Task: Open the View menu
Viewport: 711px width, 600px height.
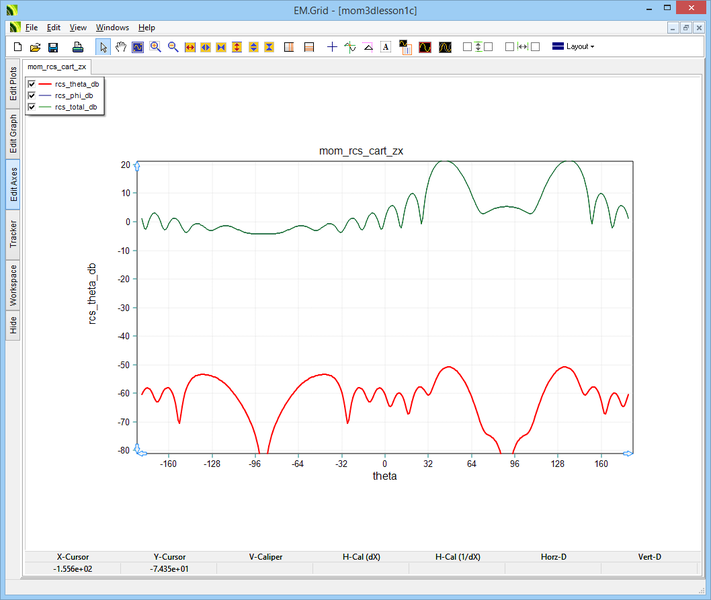Action: click(78, 28)
